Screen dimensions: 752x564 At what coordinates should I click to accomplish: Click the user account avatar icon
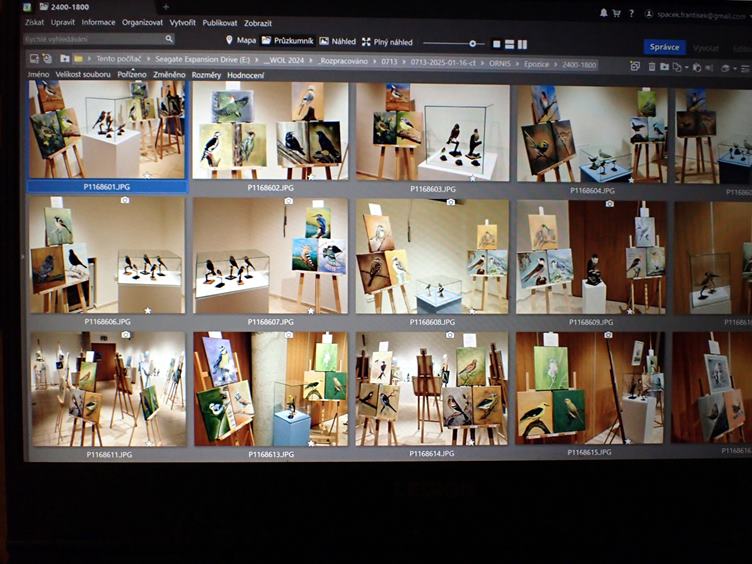(649, 14)
